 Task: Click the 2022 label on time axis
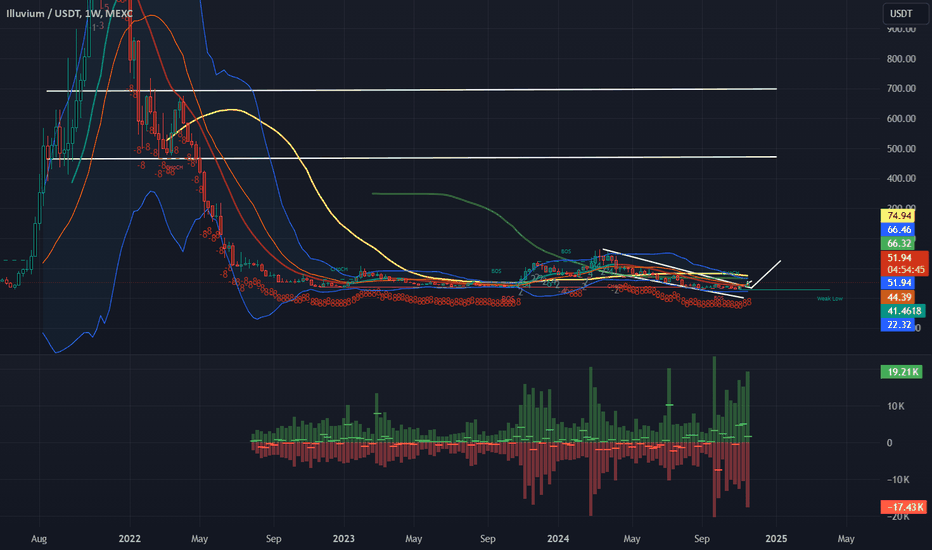tap(130, 539)
